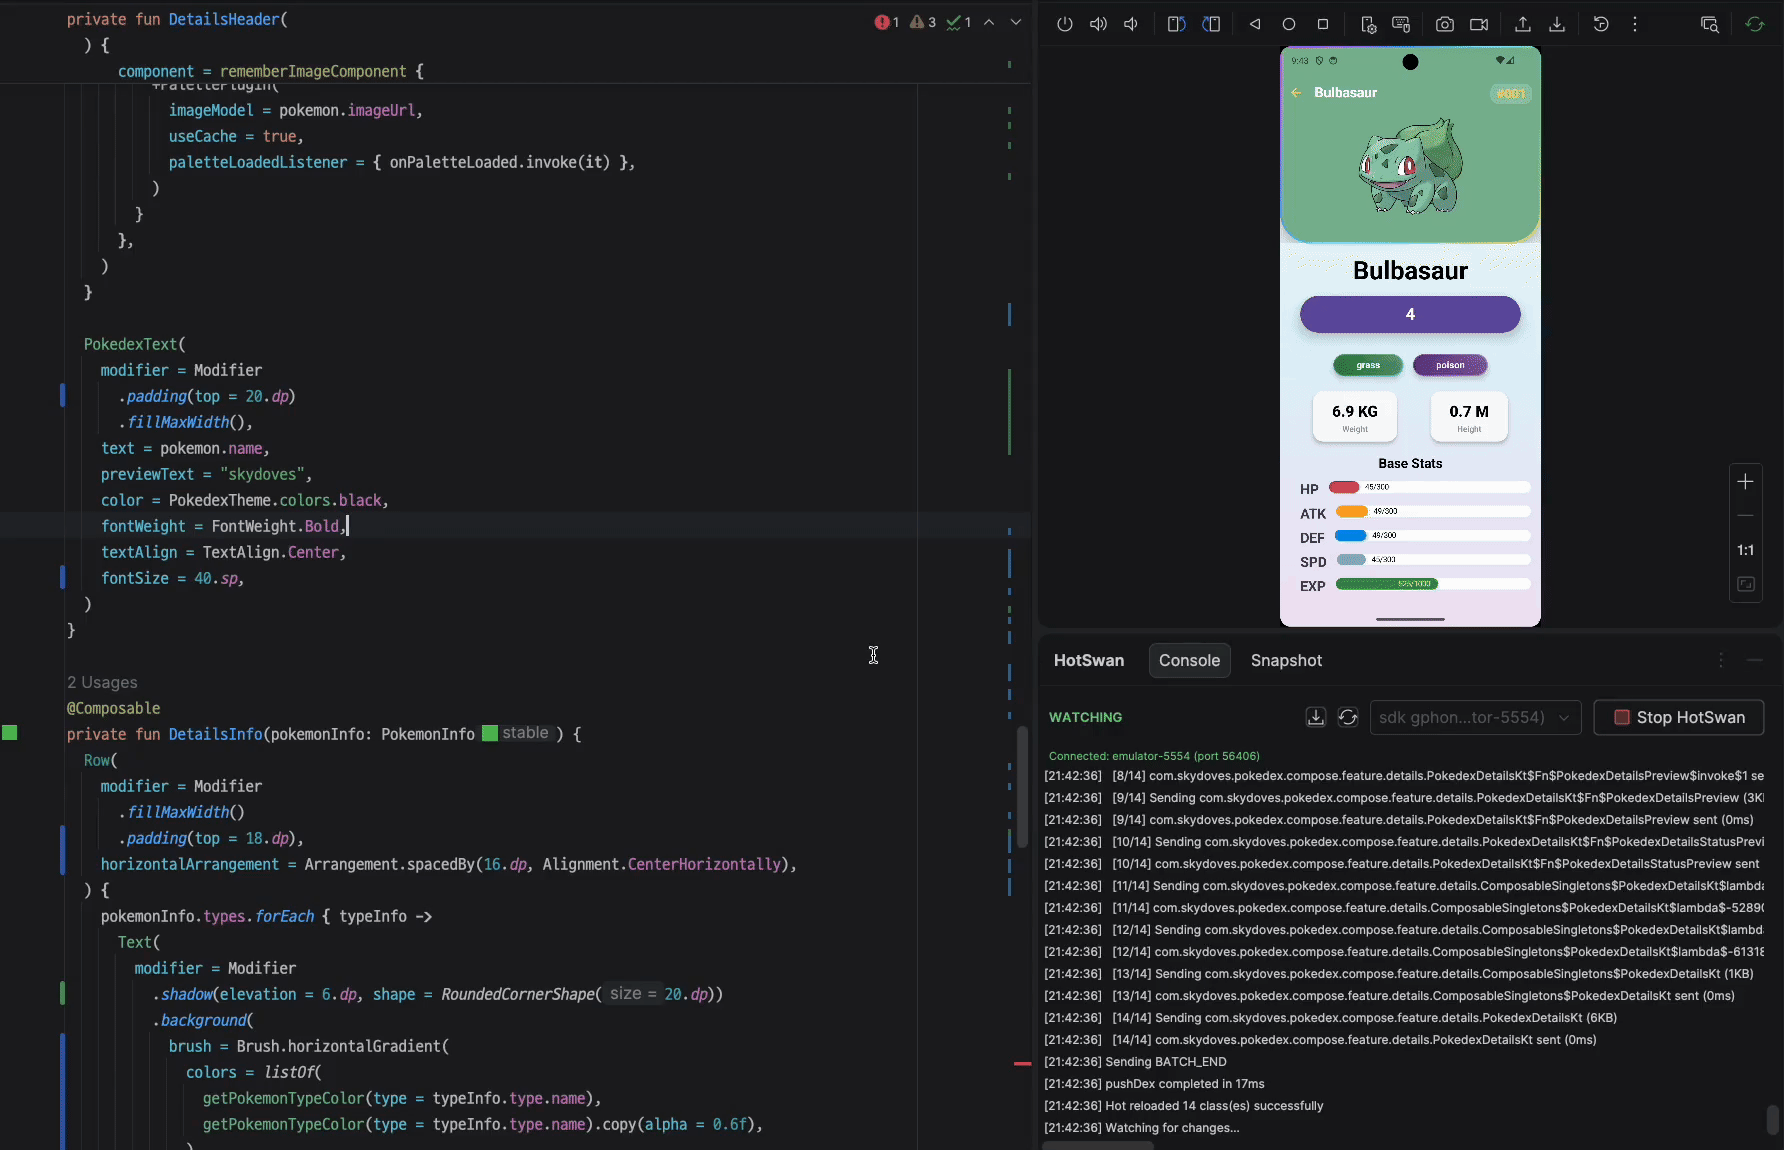The width and height of the screenshot is (1784, 1150).
Task: Tap the poison type chip in emulator
Action: coord(1450,365)
